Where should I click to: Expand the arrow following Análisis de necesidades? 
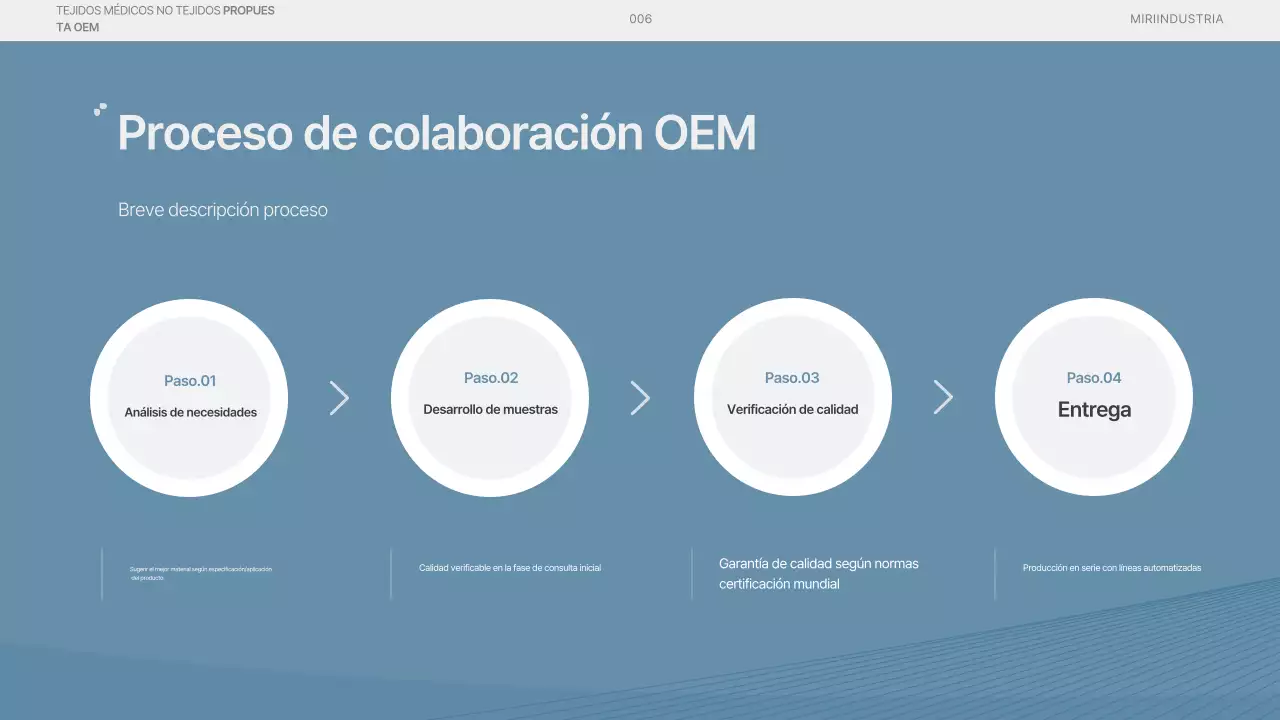(339, 397)
